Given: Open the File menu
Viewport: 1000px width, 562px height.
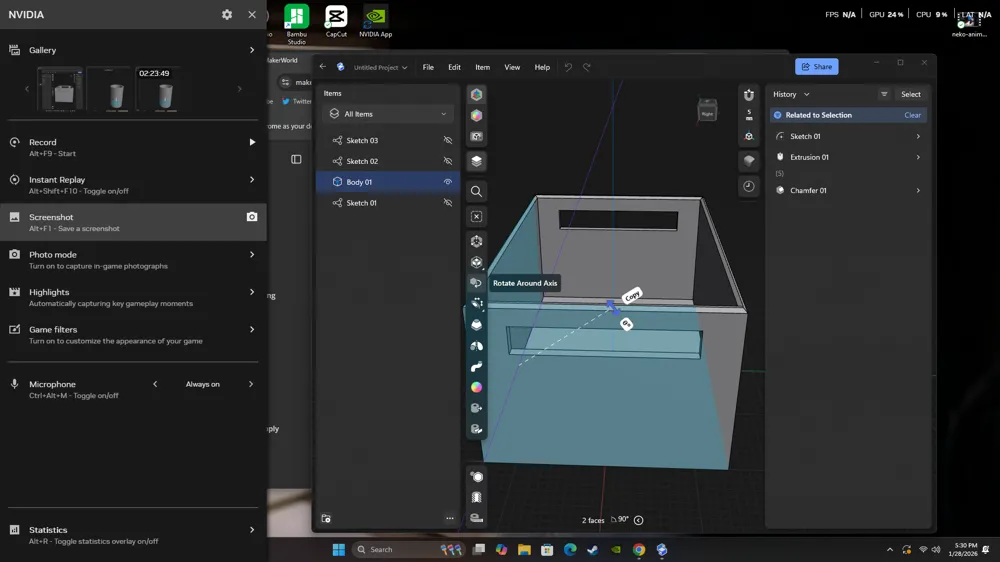Looking at the screenshot, I should pyautogui.click(x=428, y=67).
